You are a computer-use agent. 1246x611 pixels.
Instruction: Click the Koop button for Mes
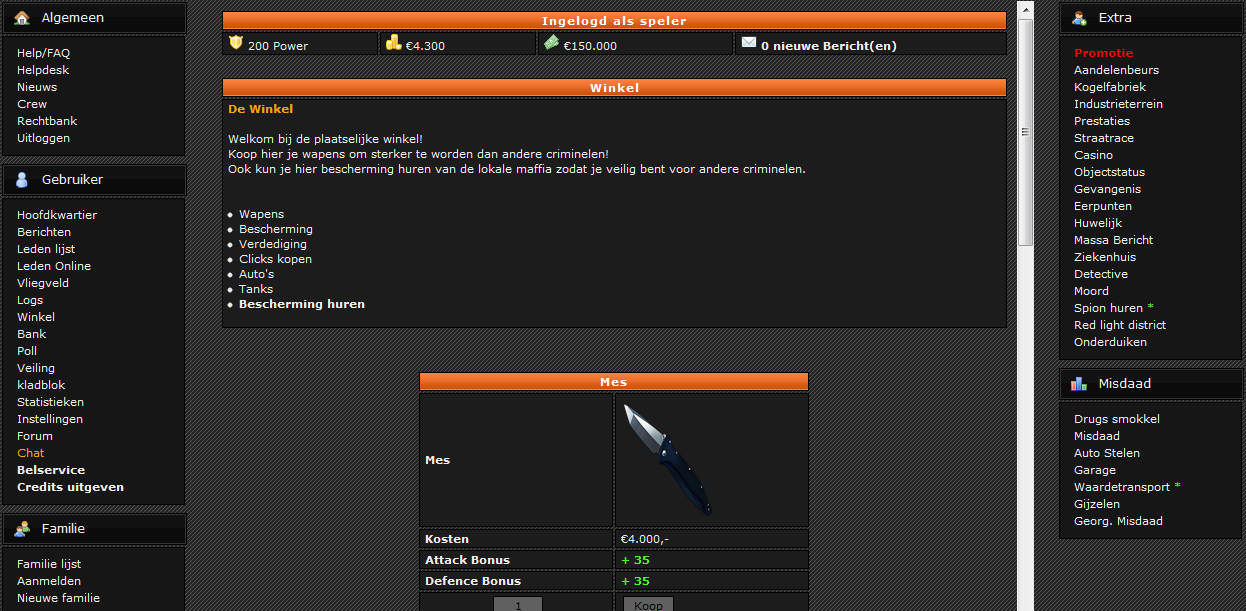tap(649, 604)
